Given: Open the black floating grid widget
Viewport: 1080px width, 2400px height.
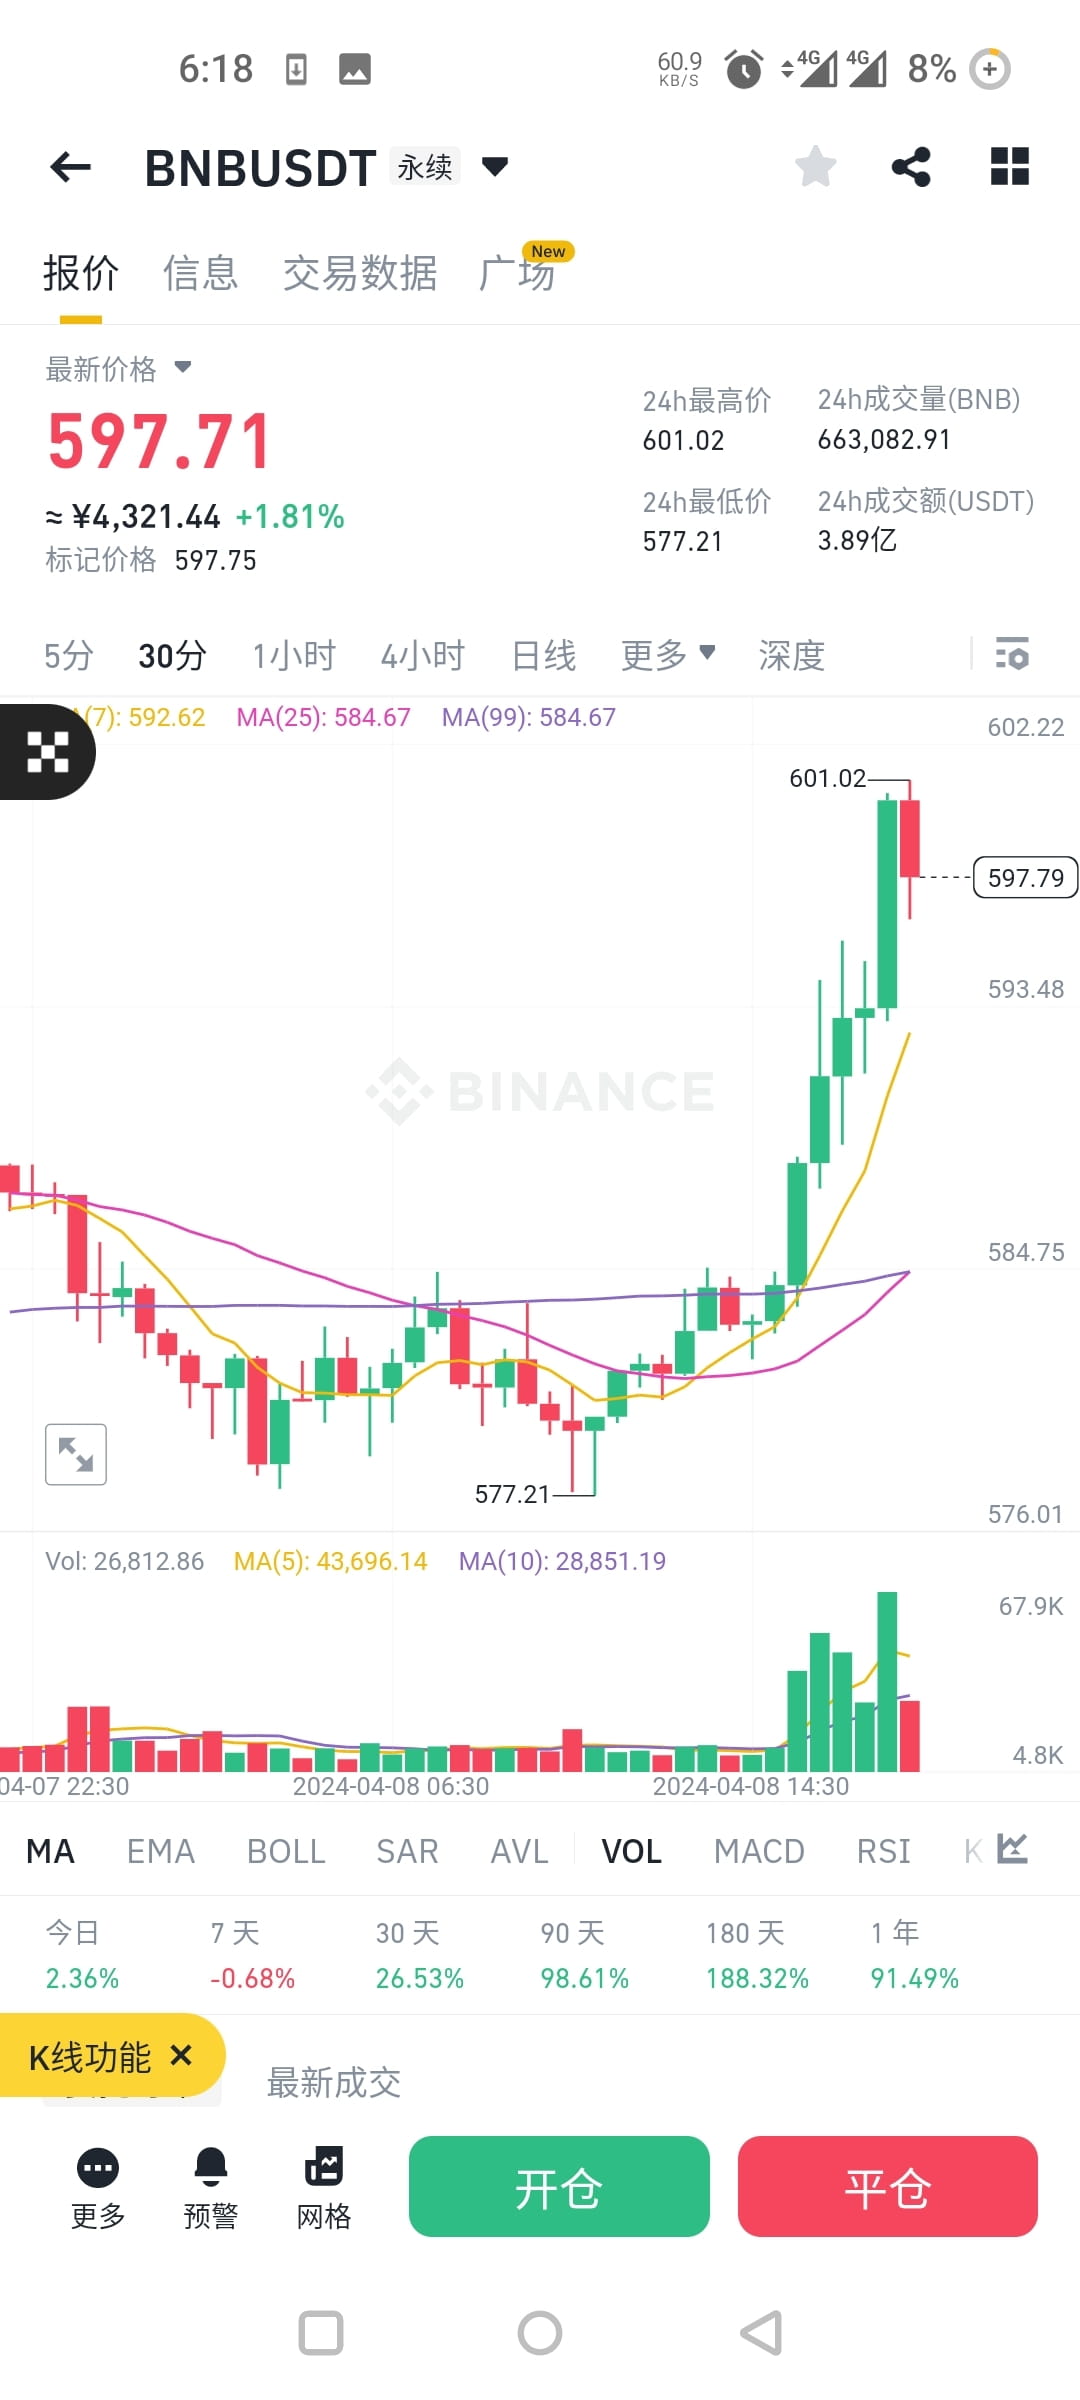Looking at the screenshot, I should [x=46, y=752].
